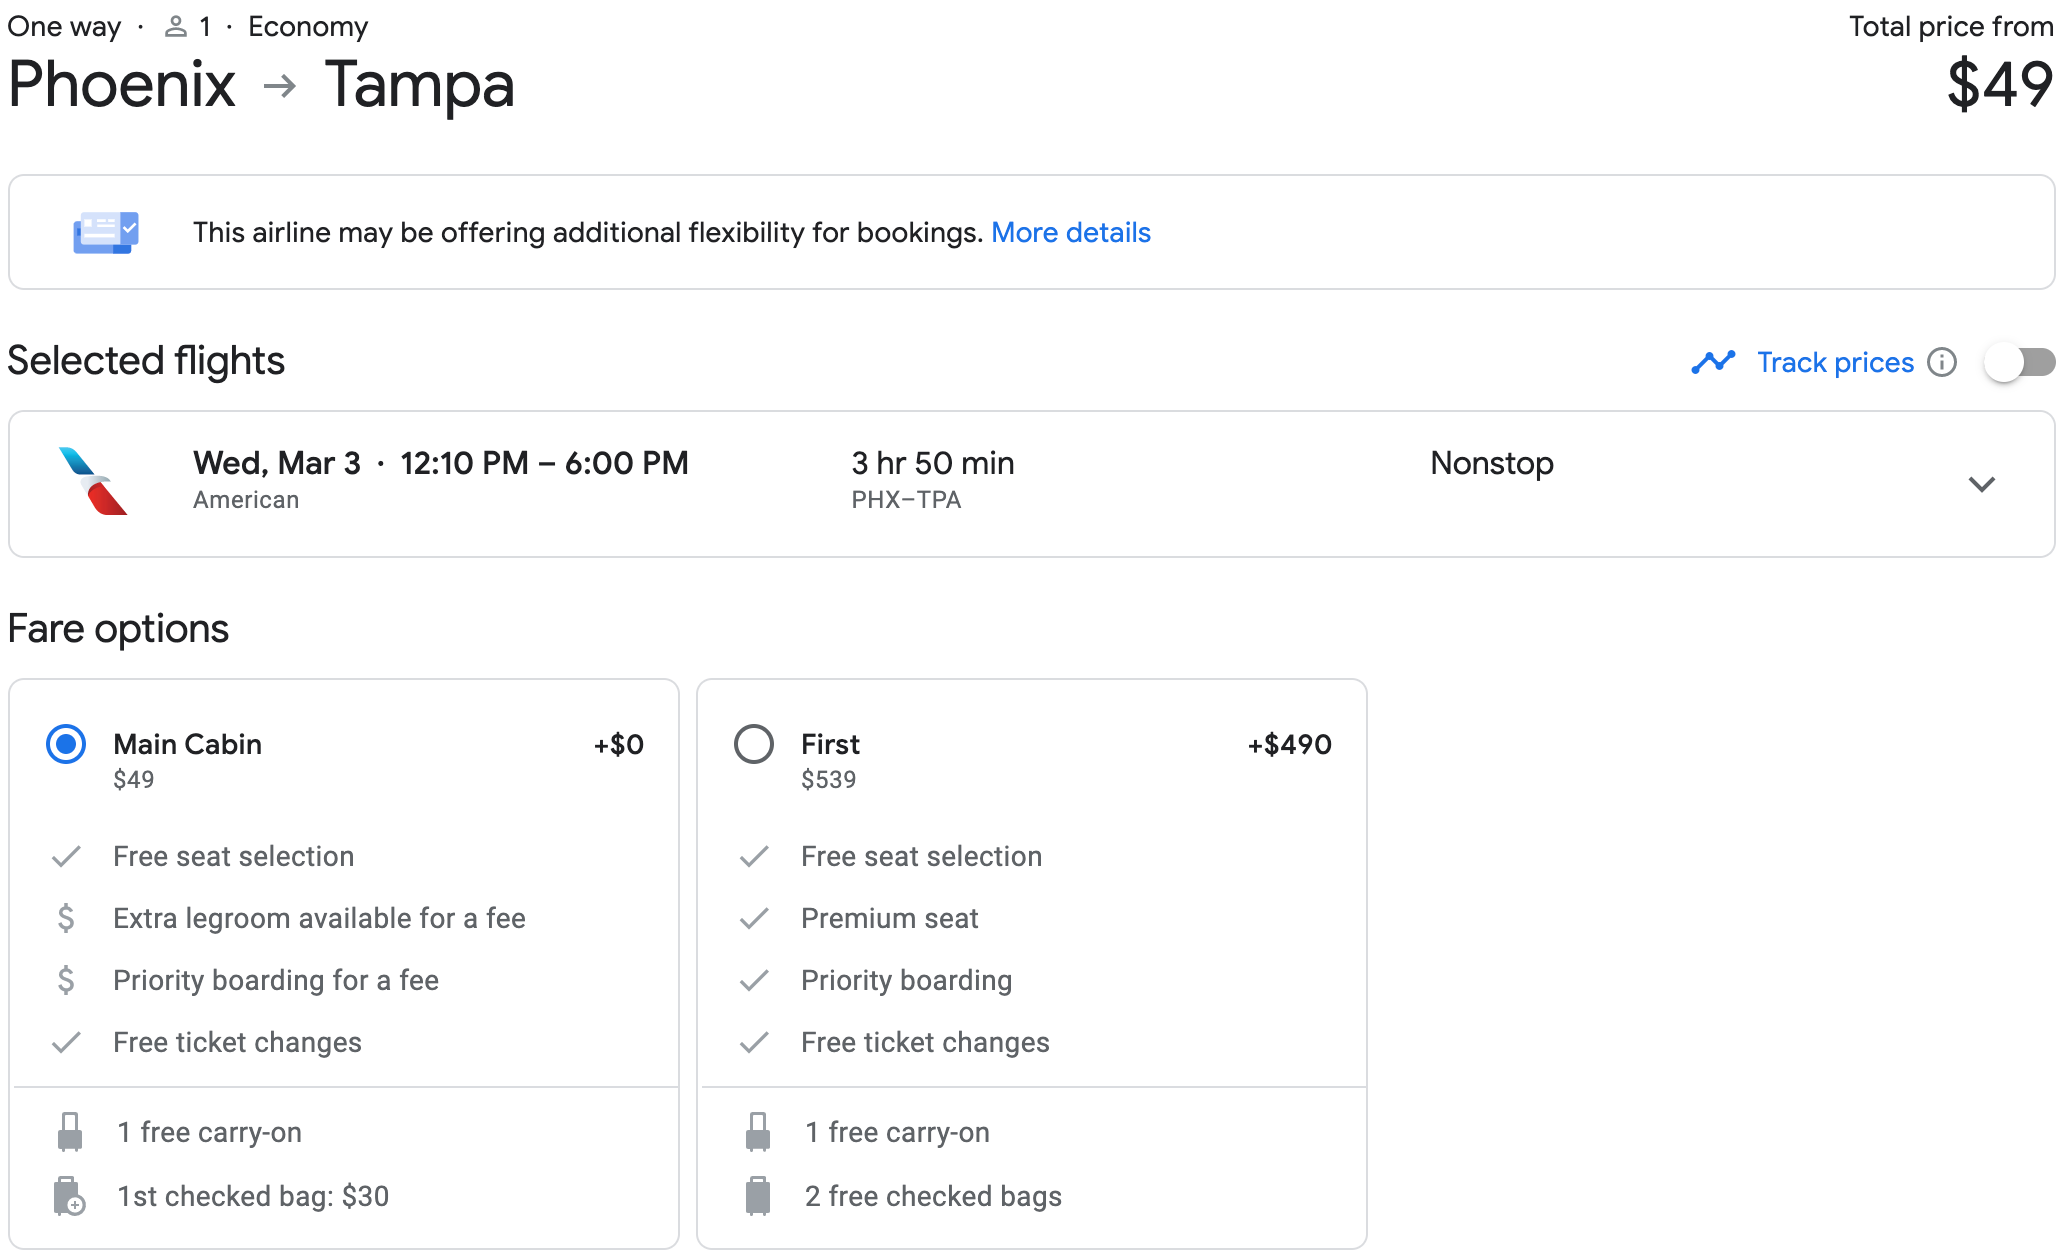Click First class carry-on luggage icon
The width and height of the screenshot is (2066, 1260).
tap(758, 1132)
